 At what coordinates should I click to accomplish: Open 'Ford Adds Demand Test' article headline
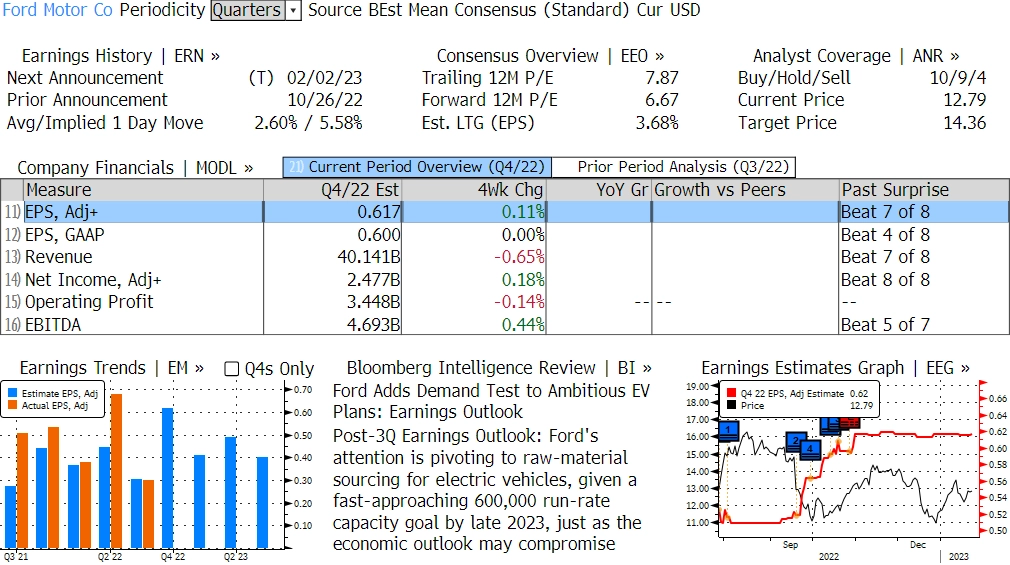(491, 401)
